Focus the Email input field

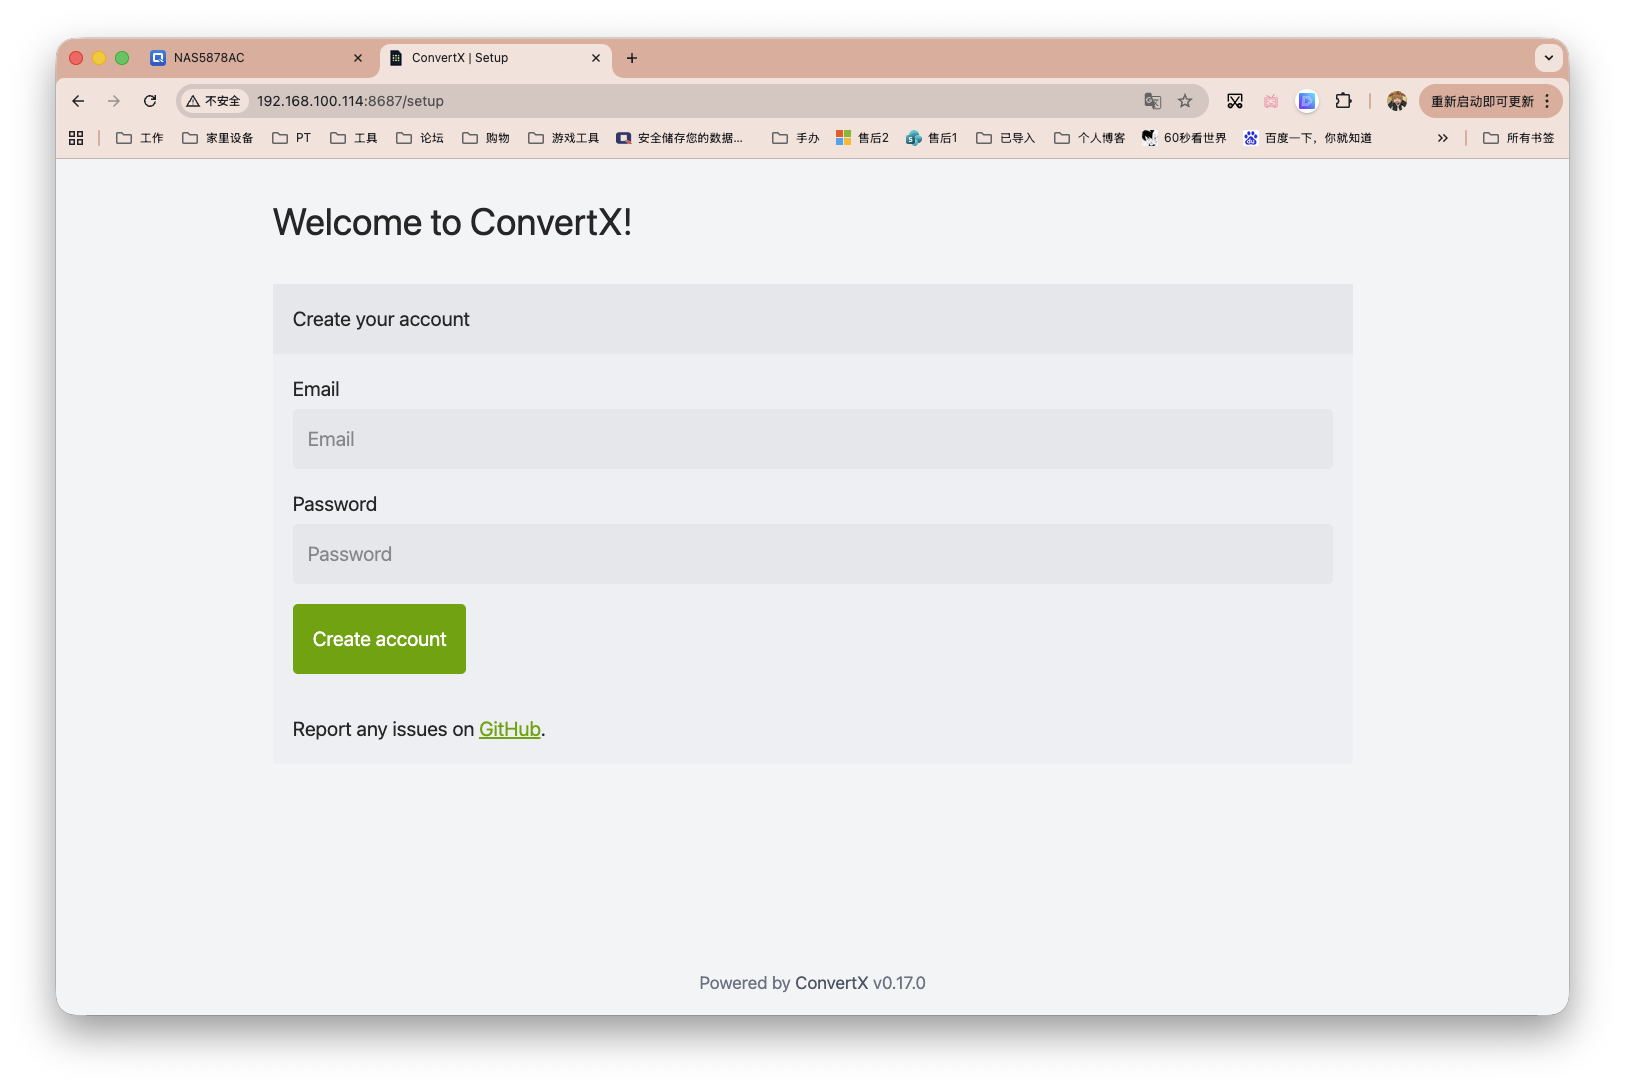pos(812,439)
